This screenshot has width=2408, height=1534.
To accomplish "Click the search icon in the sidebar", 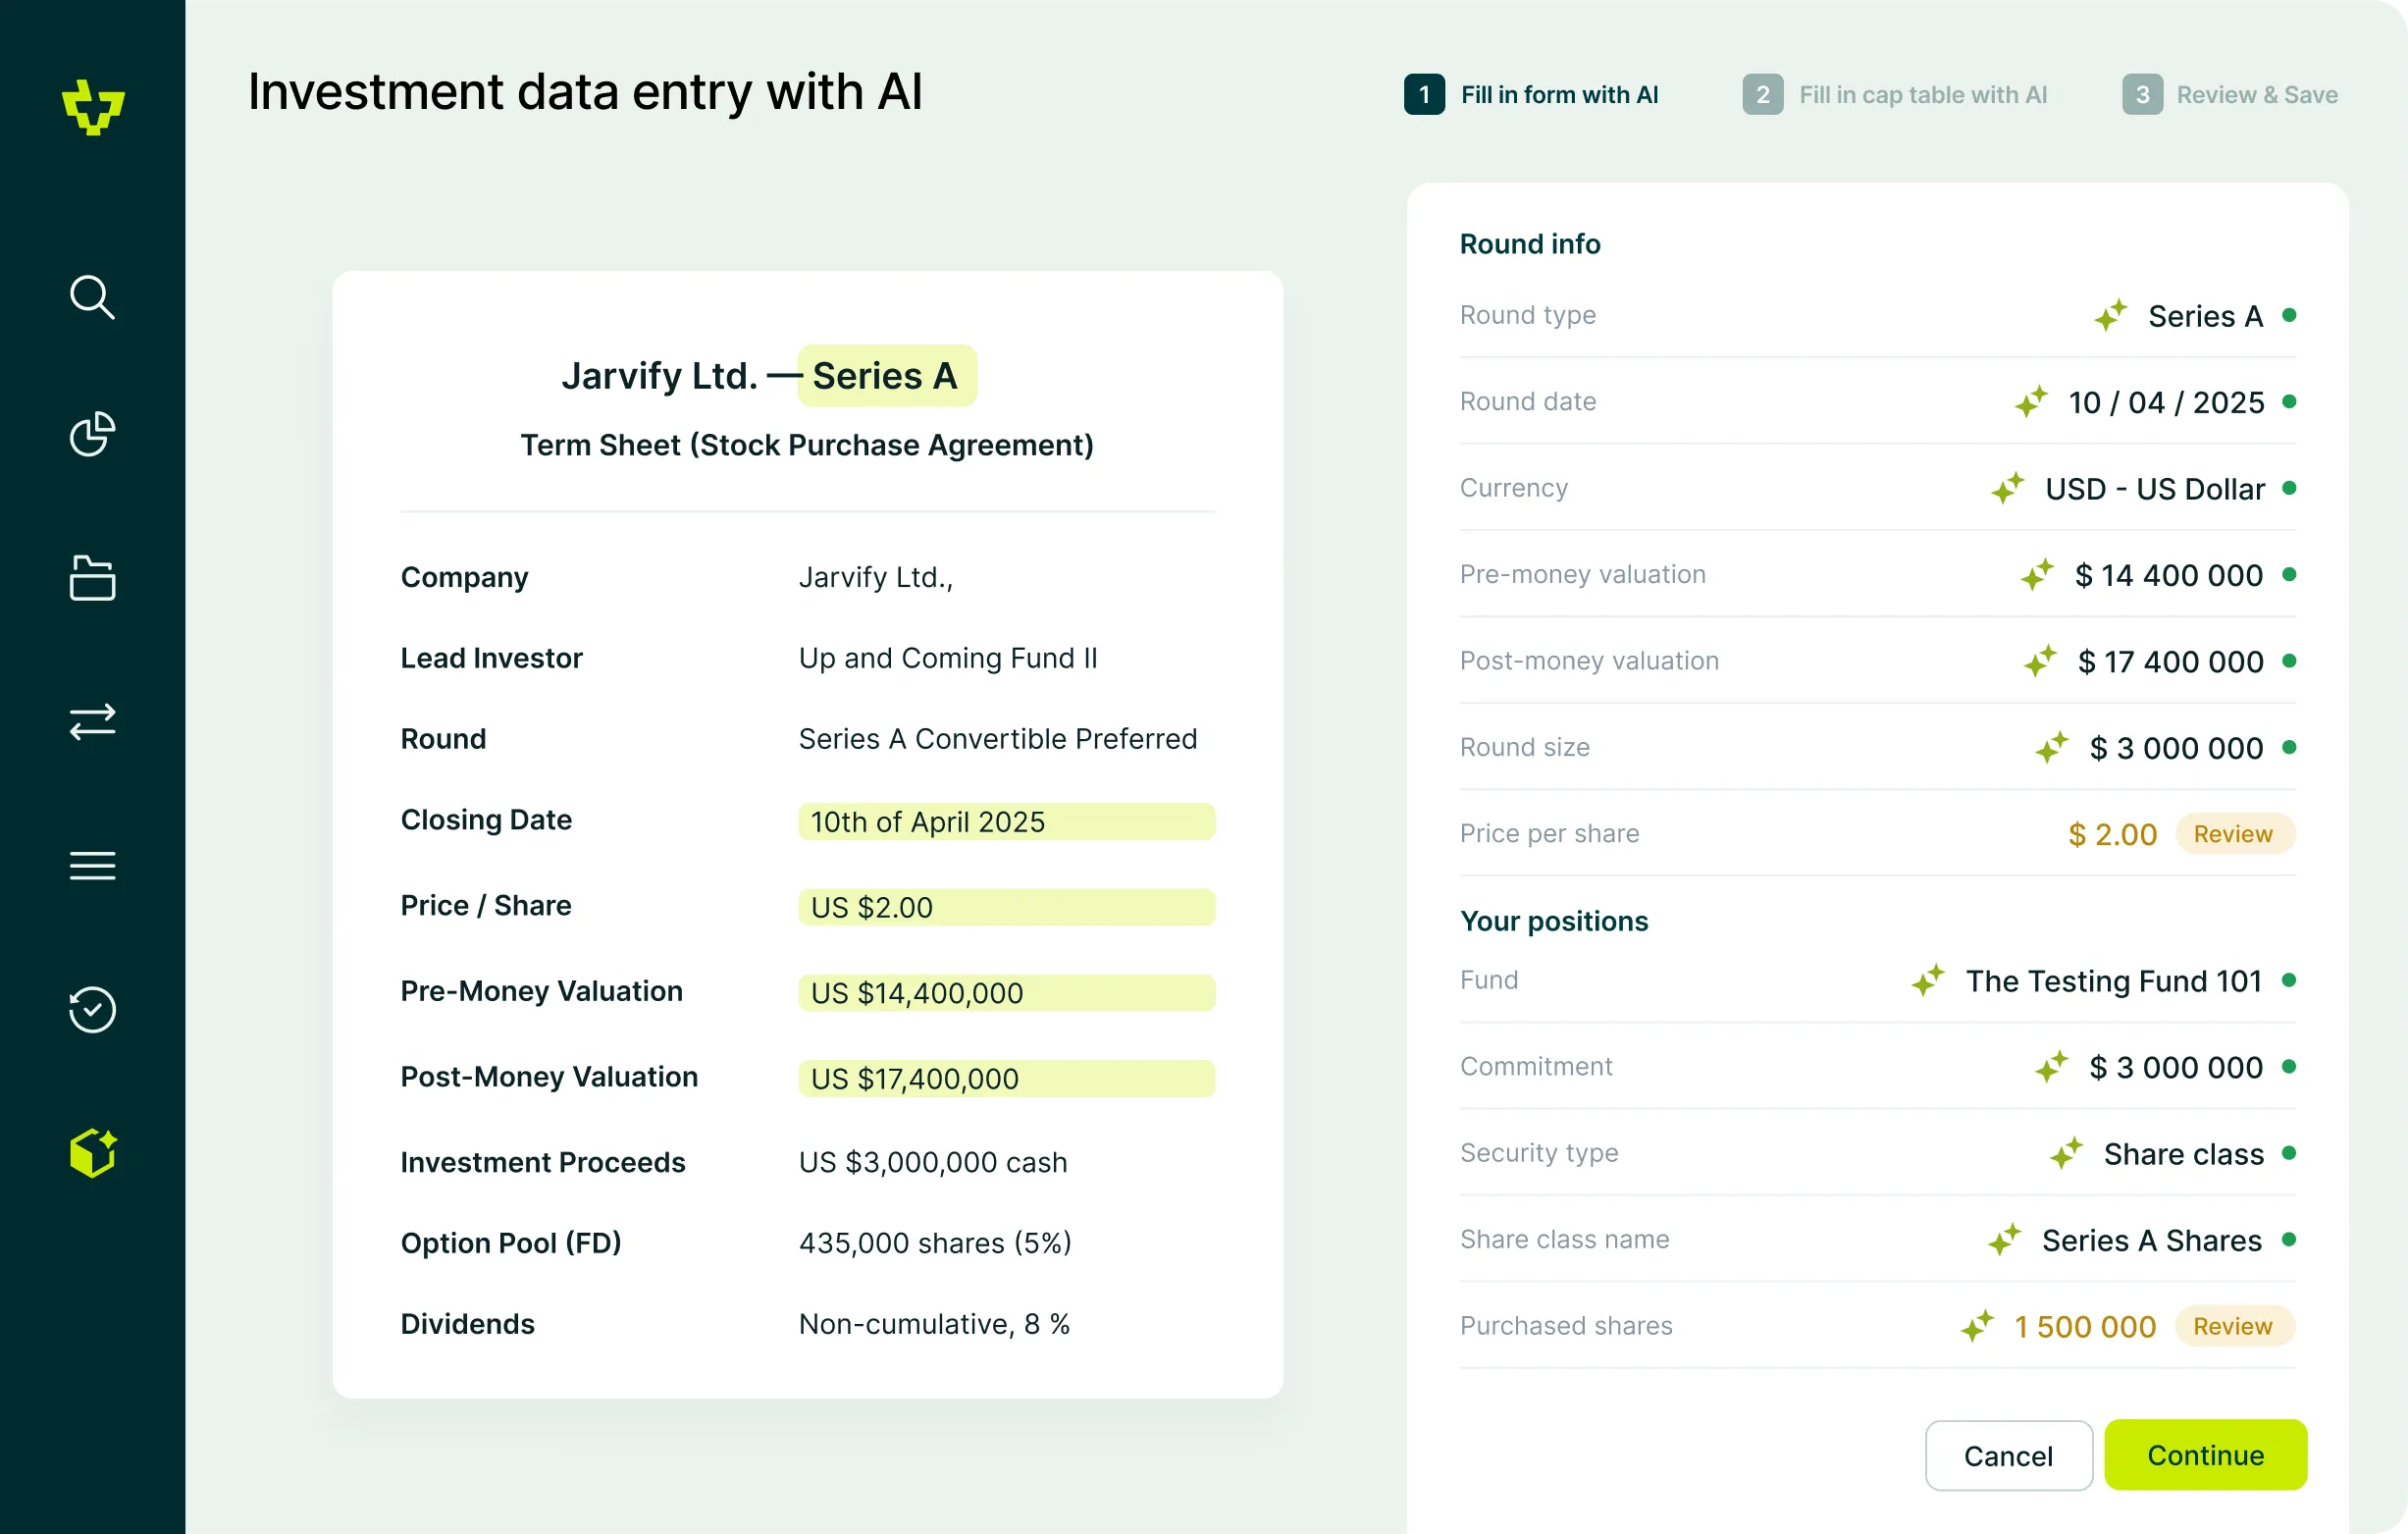I will [92, 297].
